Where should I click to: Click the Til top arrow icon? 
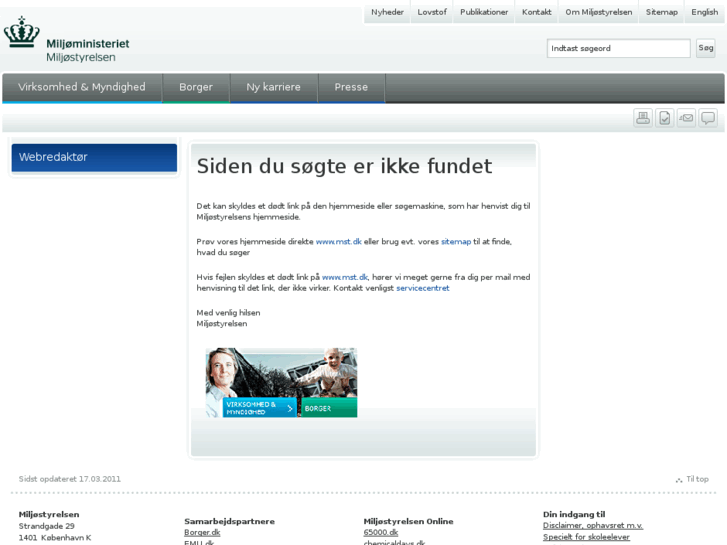pyautogui.click(x=679, y=480)
